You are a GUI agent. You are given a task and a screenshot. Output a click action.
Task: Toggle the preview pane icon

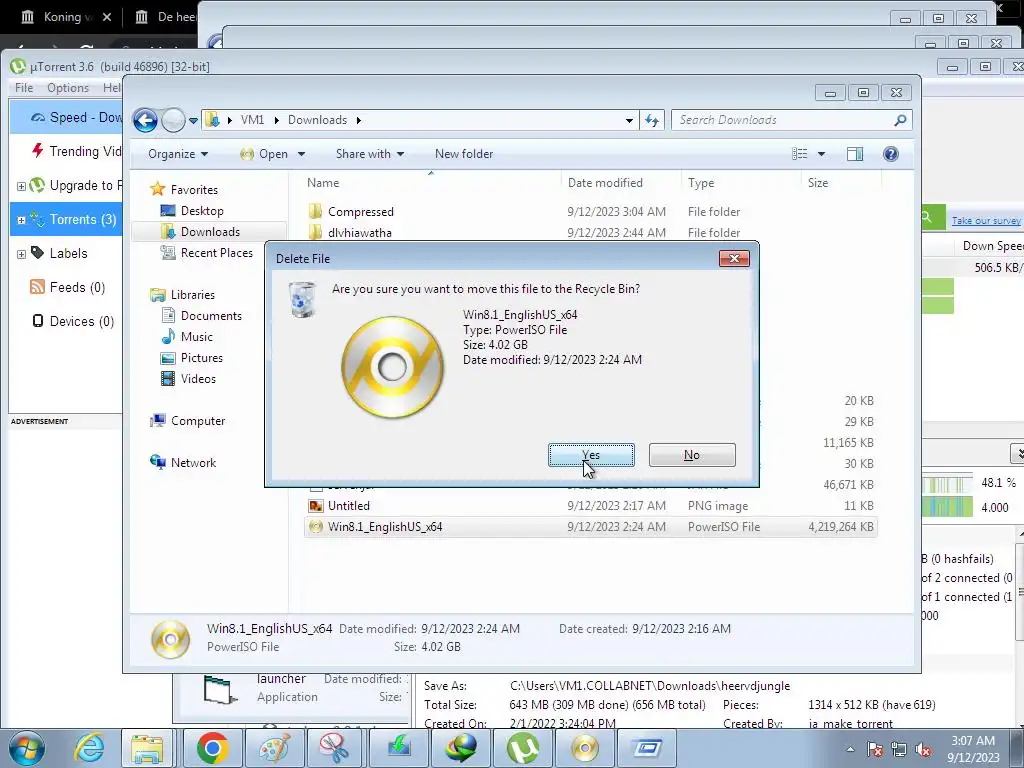click(855, 154)
